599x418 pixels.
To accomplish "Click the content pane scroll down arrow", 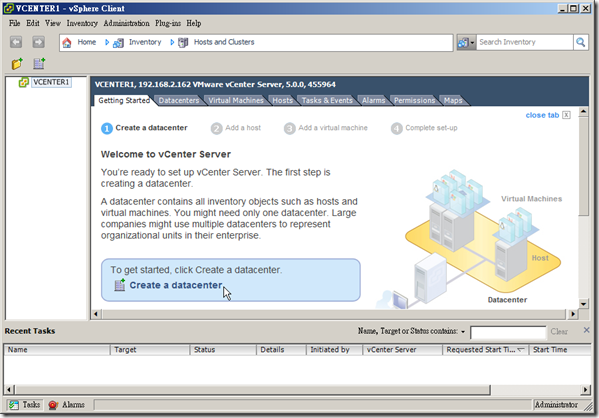I will (x=583, y=304).
